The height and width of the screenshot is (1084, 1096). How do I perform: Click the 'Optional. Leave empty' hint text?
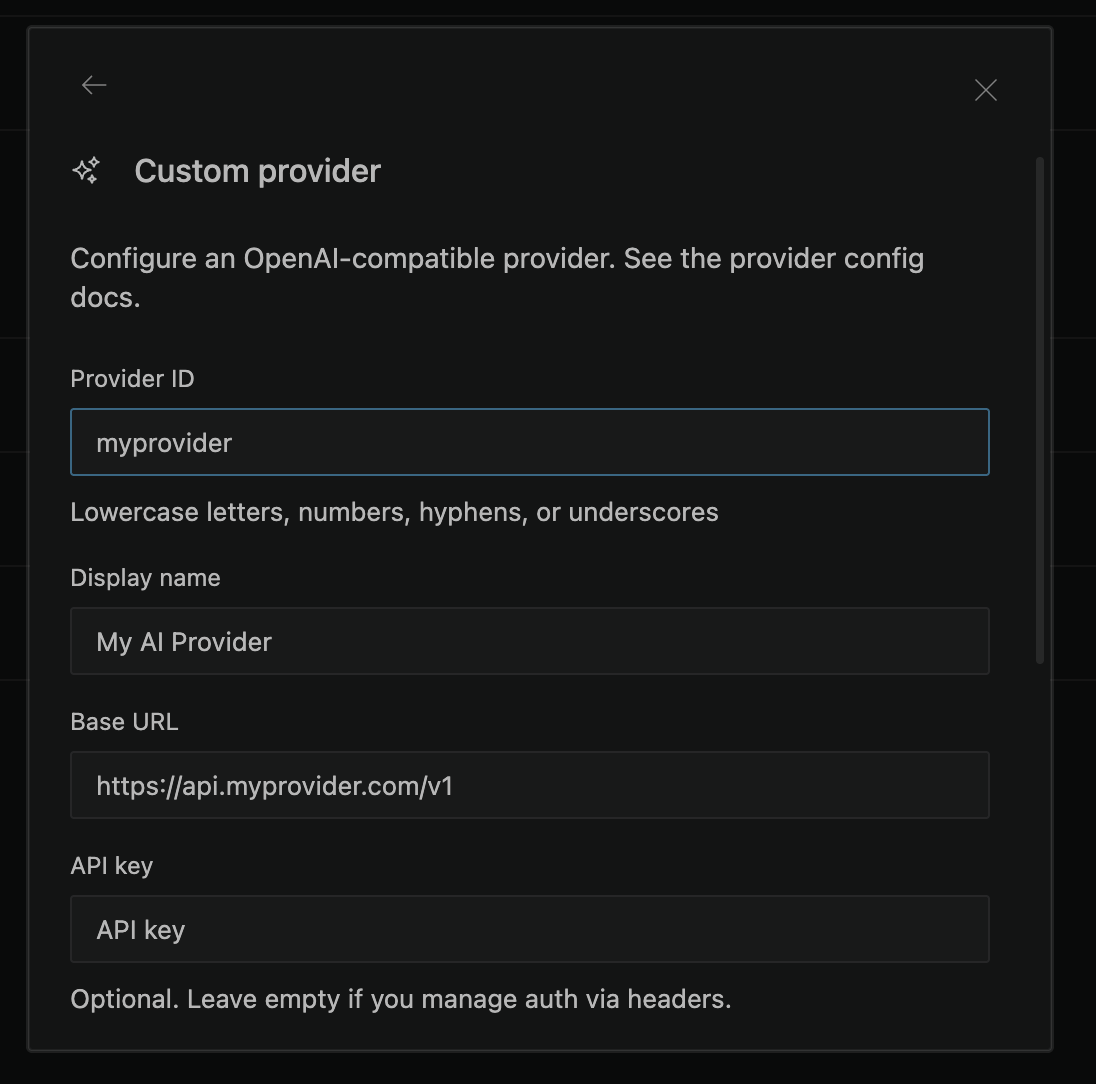400,999
